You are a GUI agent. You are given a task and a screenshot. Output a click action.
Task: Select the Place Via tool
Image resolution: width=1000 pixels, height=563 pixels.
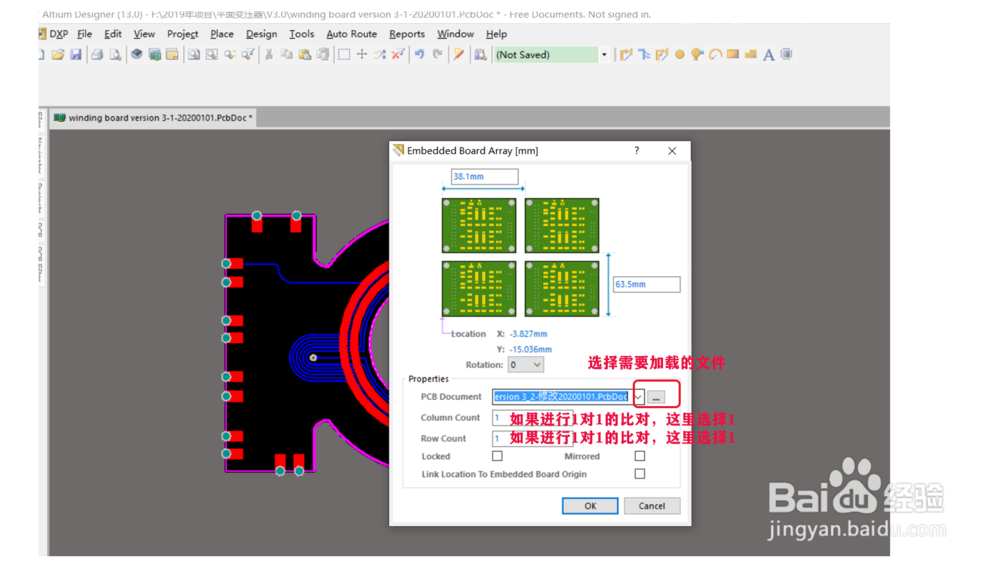pos(697,55)
